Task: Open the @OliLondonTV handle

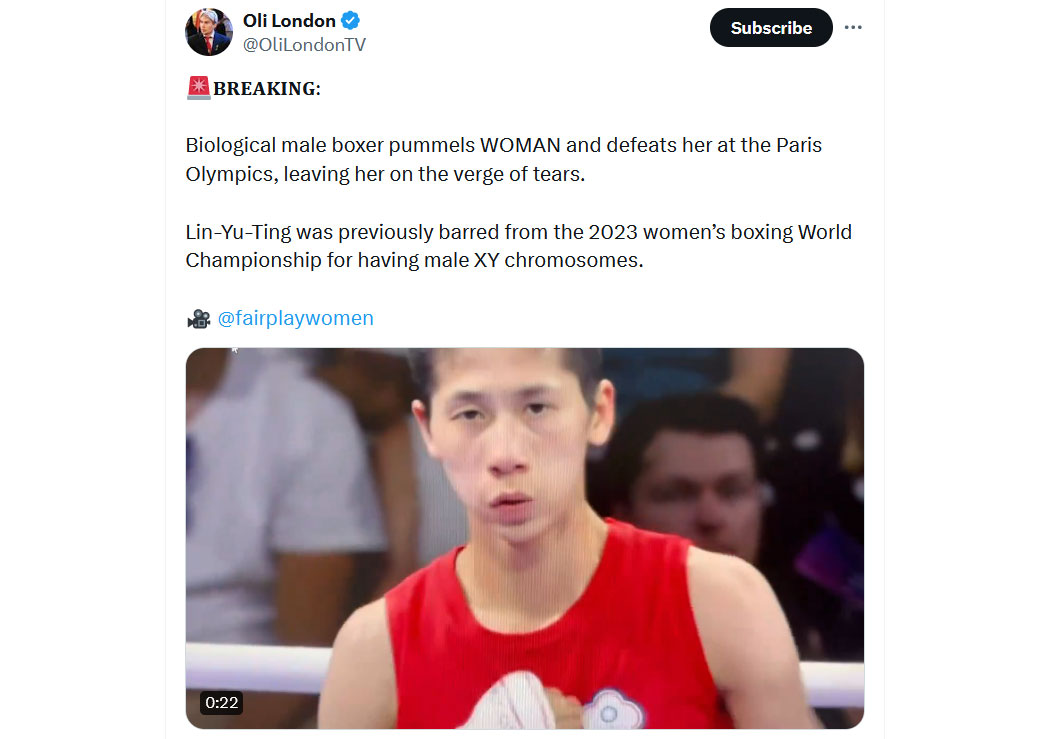Action: (x=304, y=45)
